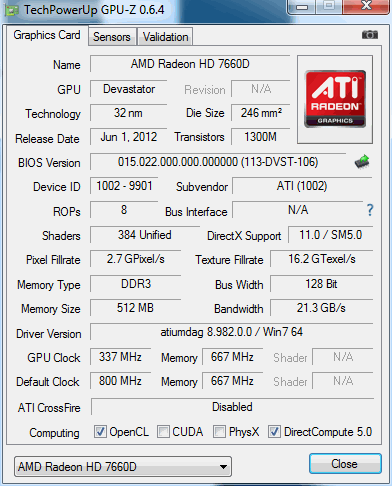
Task: Toggle the DirectCompute 5.0 checkbox
Action: (274, 432)
